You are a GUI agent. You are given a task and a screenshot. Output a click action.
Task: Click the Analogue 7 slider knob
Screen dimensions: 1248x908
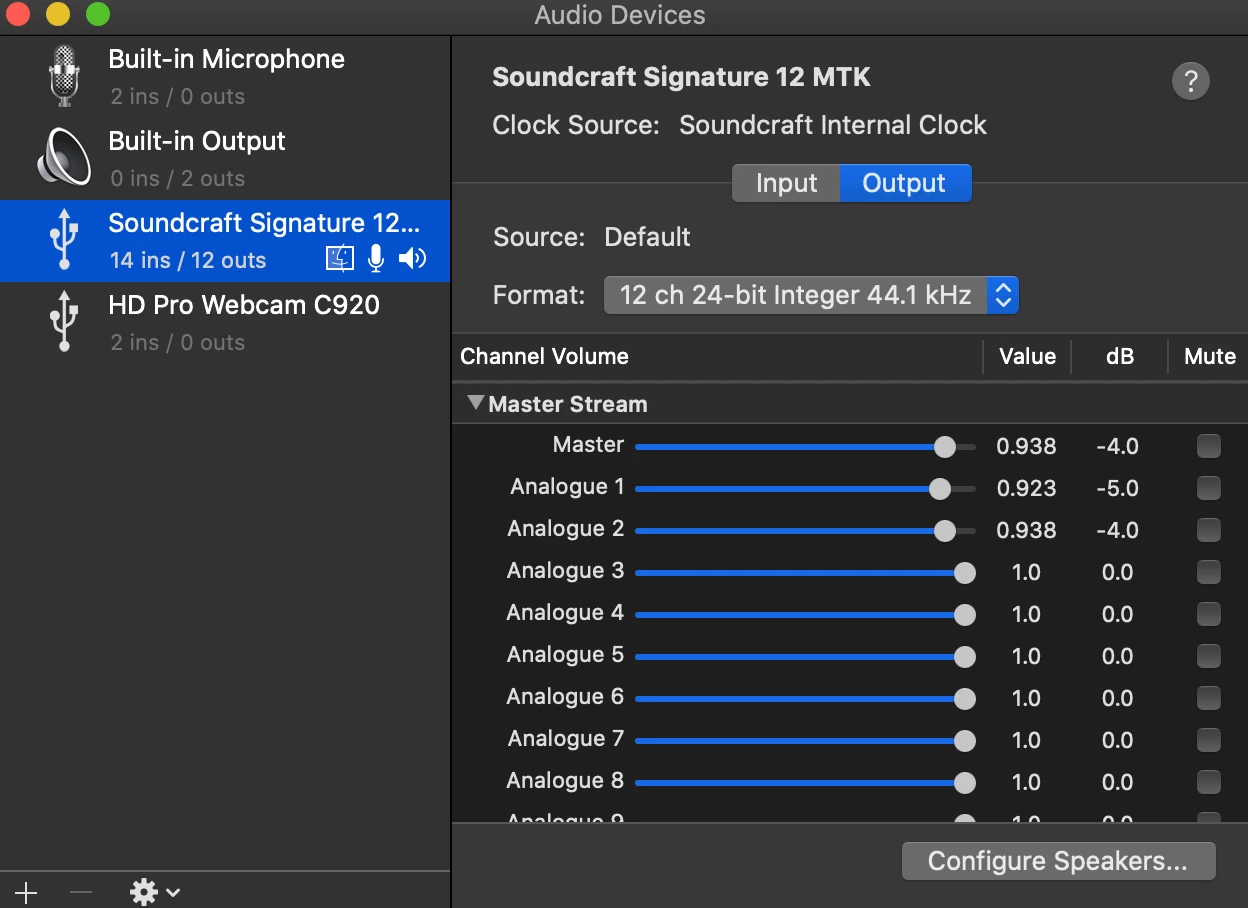pos(964,741)
